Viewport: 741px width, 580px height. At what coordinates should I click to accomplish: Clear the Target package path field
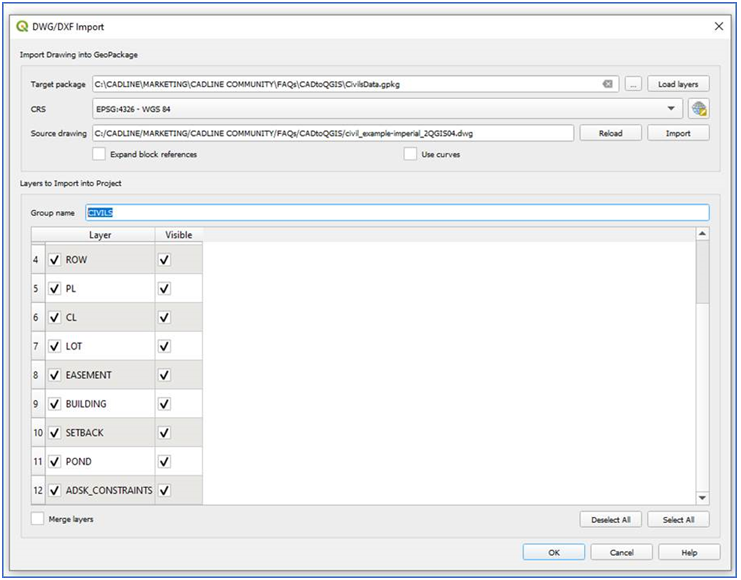click(x=607, y=84)
